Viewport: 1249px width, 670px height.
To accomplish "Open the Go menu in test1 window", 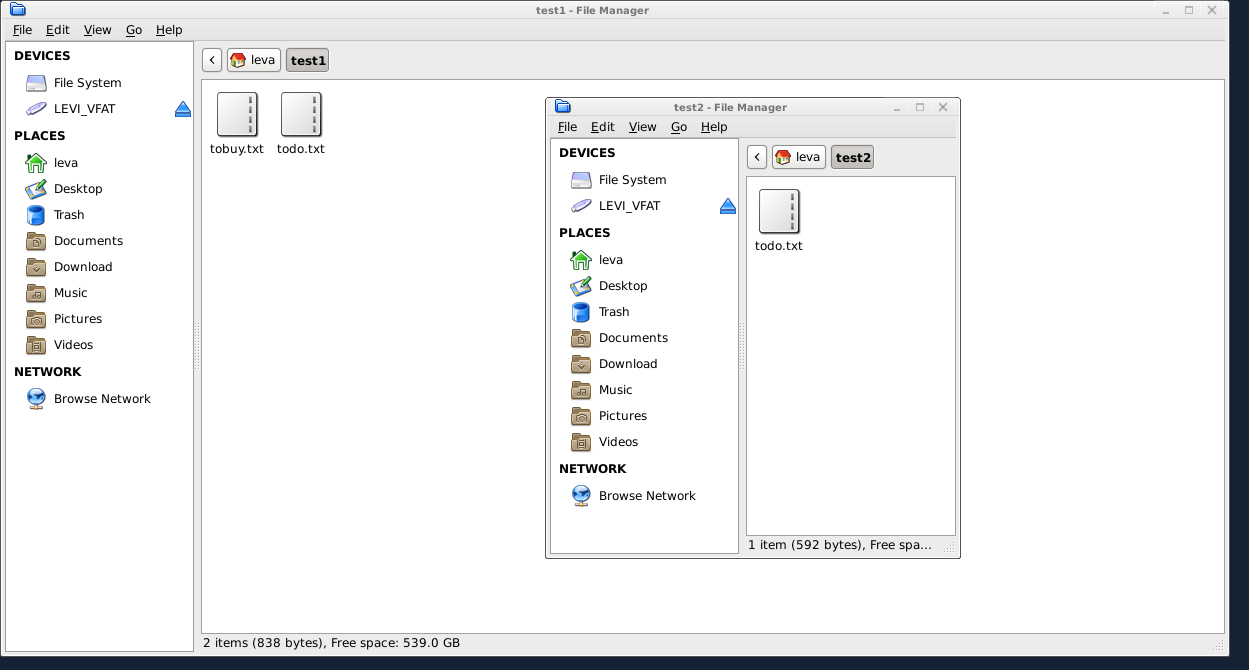I will [134, 30].
